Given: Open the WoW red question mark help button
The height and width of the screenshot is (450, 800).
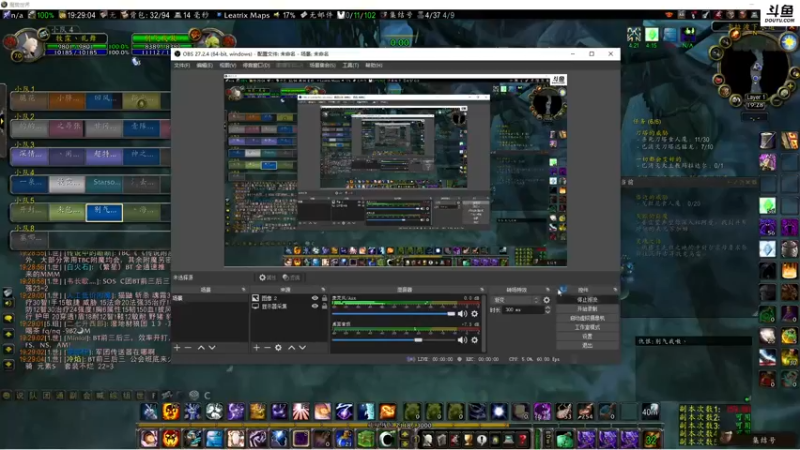Looking at the screenshot, I should (523, 439).
